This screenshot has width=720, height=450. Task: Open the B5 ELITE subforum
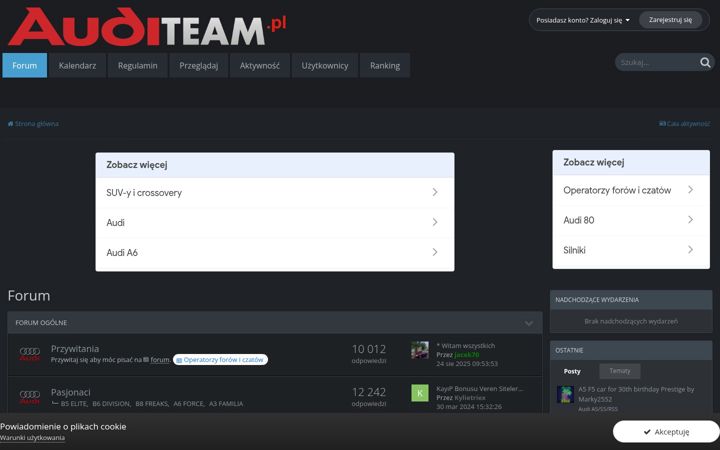click(x=73, y=404)
